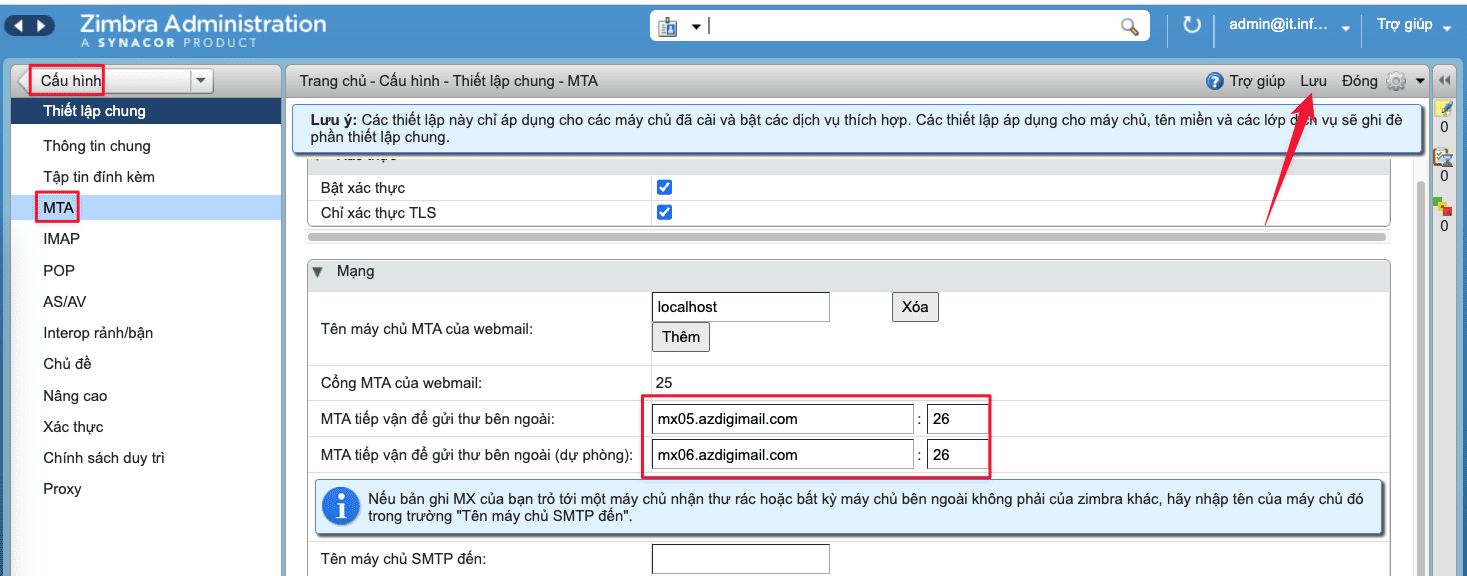The width and height of the screenshot is (1467, 576).
Task: Select IMAP in the left sidebar
Action: 61,239
